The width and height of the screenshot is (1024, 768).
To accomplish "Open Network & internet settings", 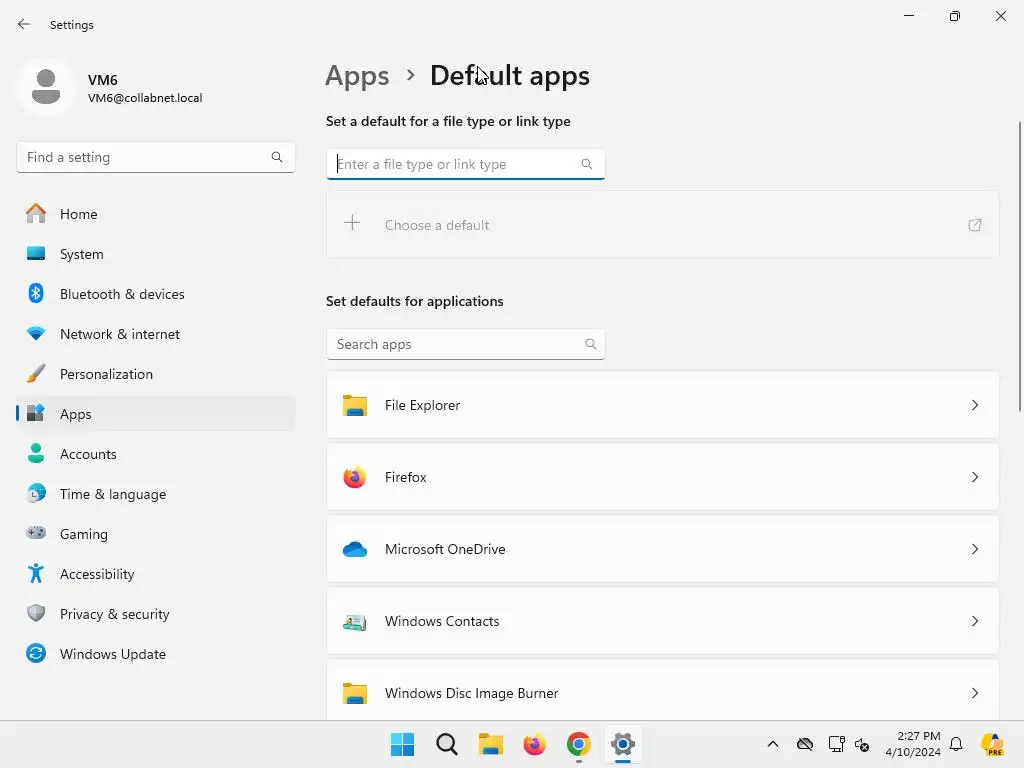I will (156, 334).
